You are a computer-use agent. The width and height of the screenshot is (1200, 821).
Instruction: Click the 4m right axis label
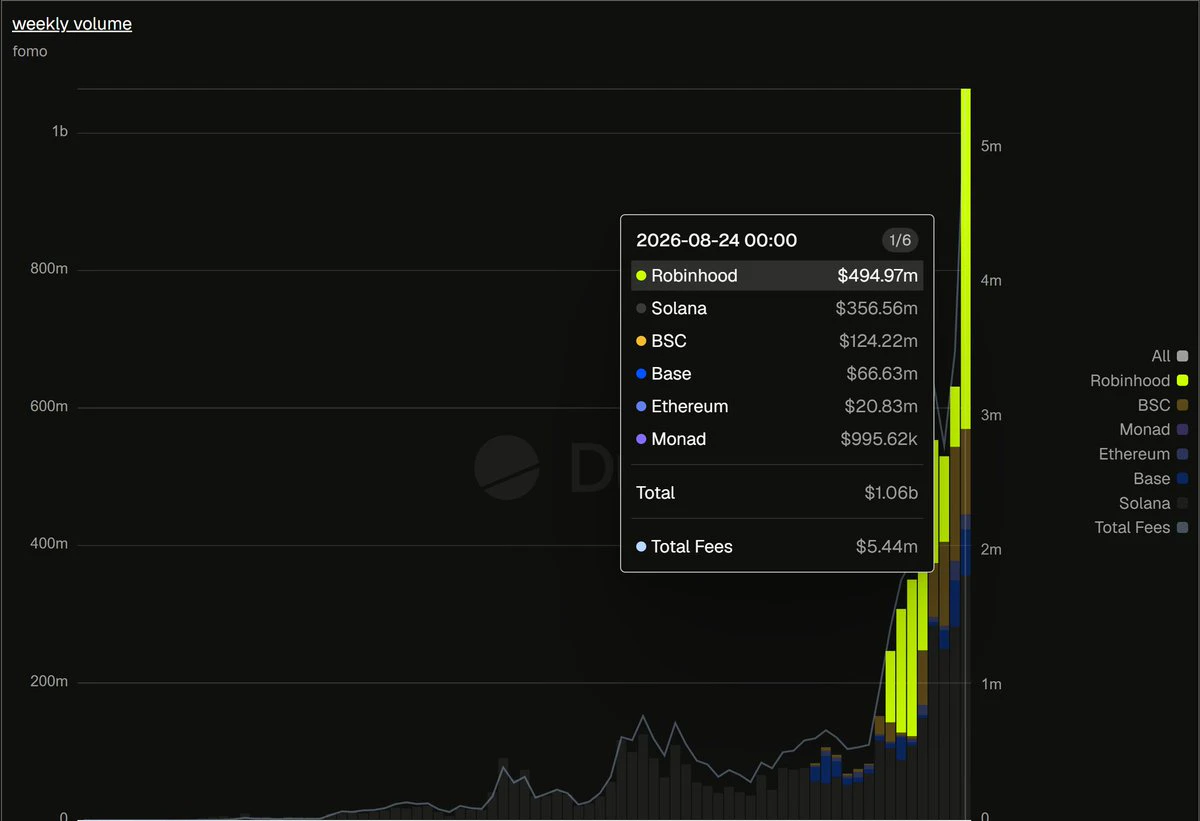(x=991, y=281)
